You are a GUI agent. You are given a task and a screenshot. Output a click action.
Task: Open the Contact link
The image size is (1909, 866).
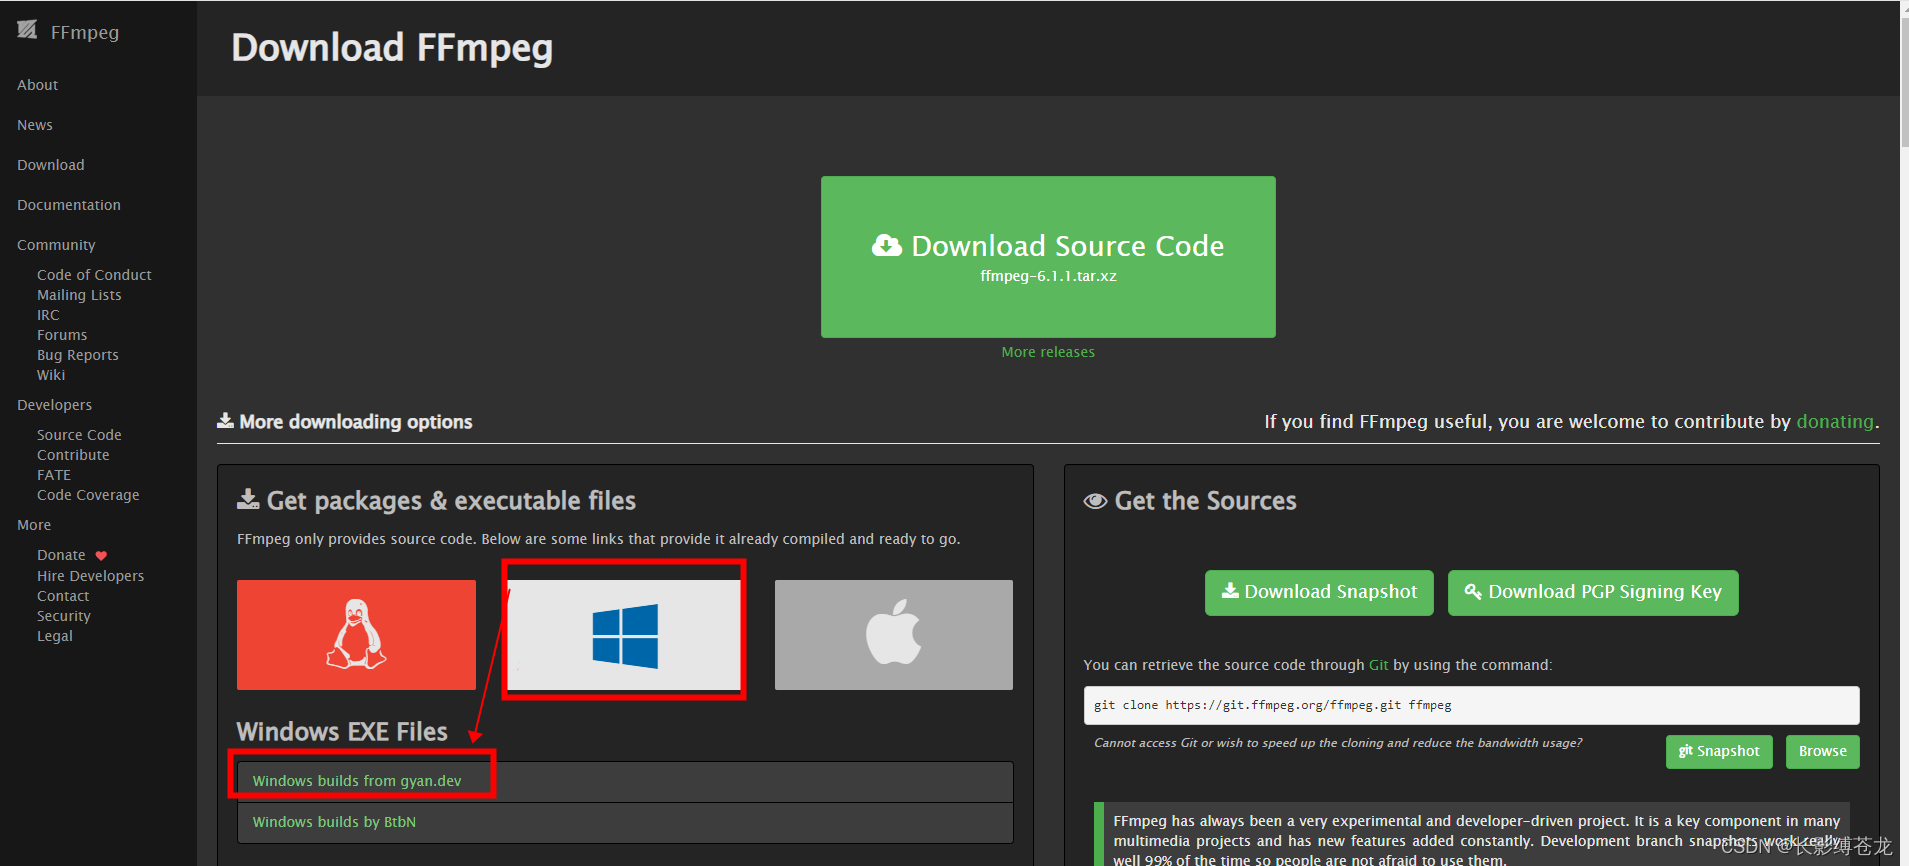point(63,596)
